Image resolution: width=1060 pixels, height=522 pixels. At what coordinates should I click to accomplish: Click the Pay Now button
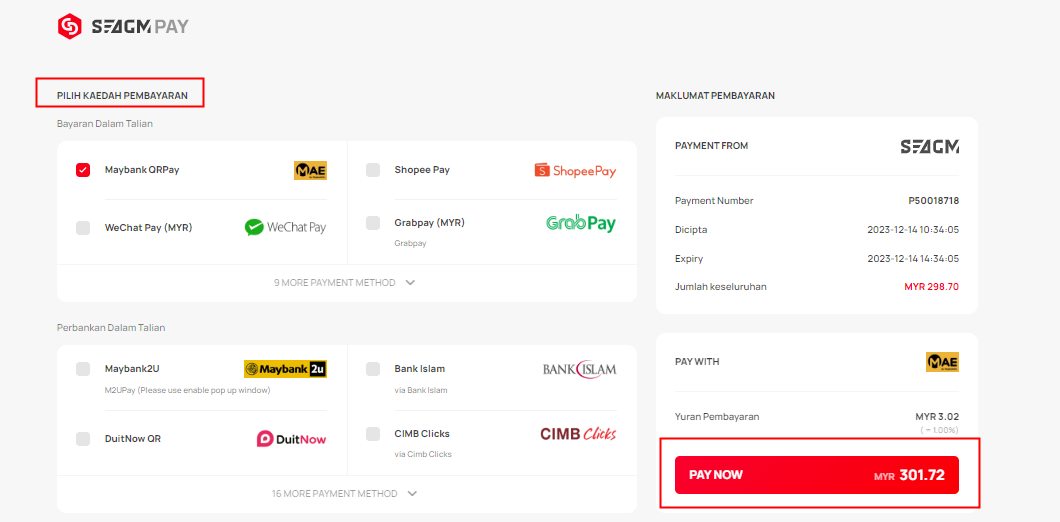tap(817, 475)
